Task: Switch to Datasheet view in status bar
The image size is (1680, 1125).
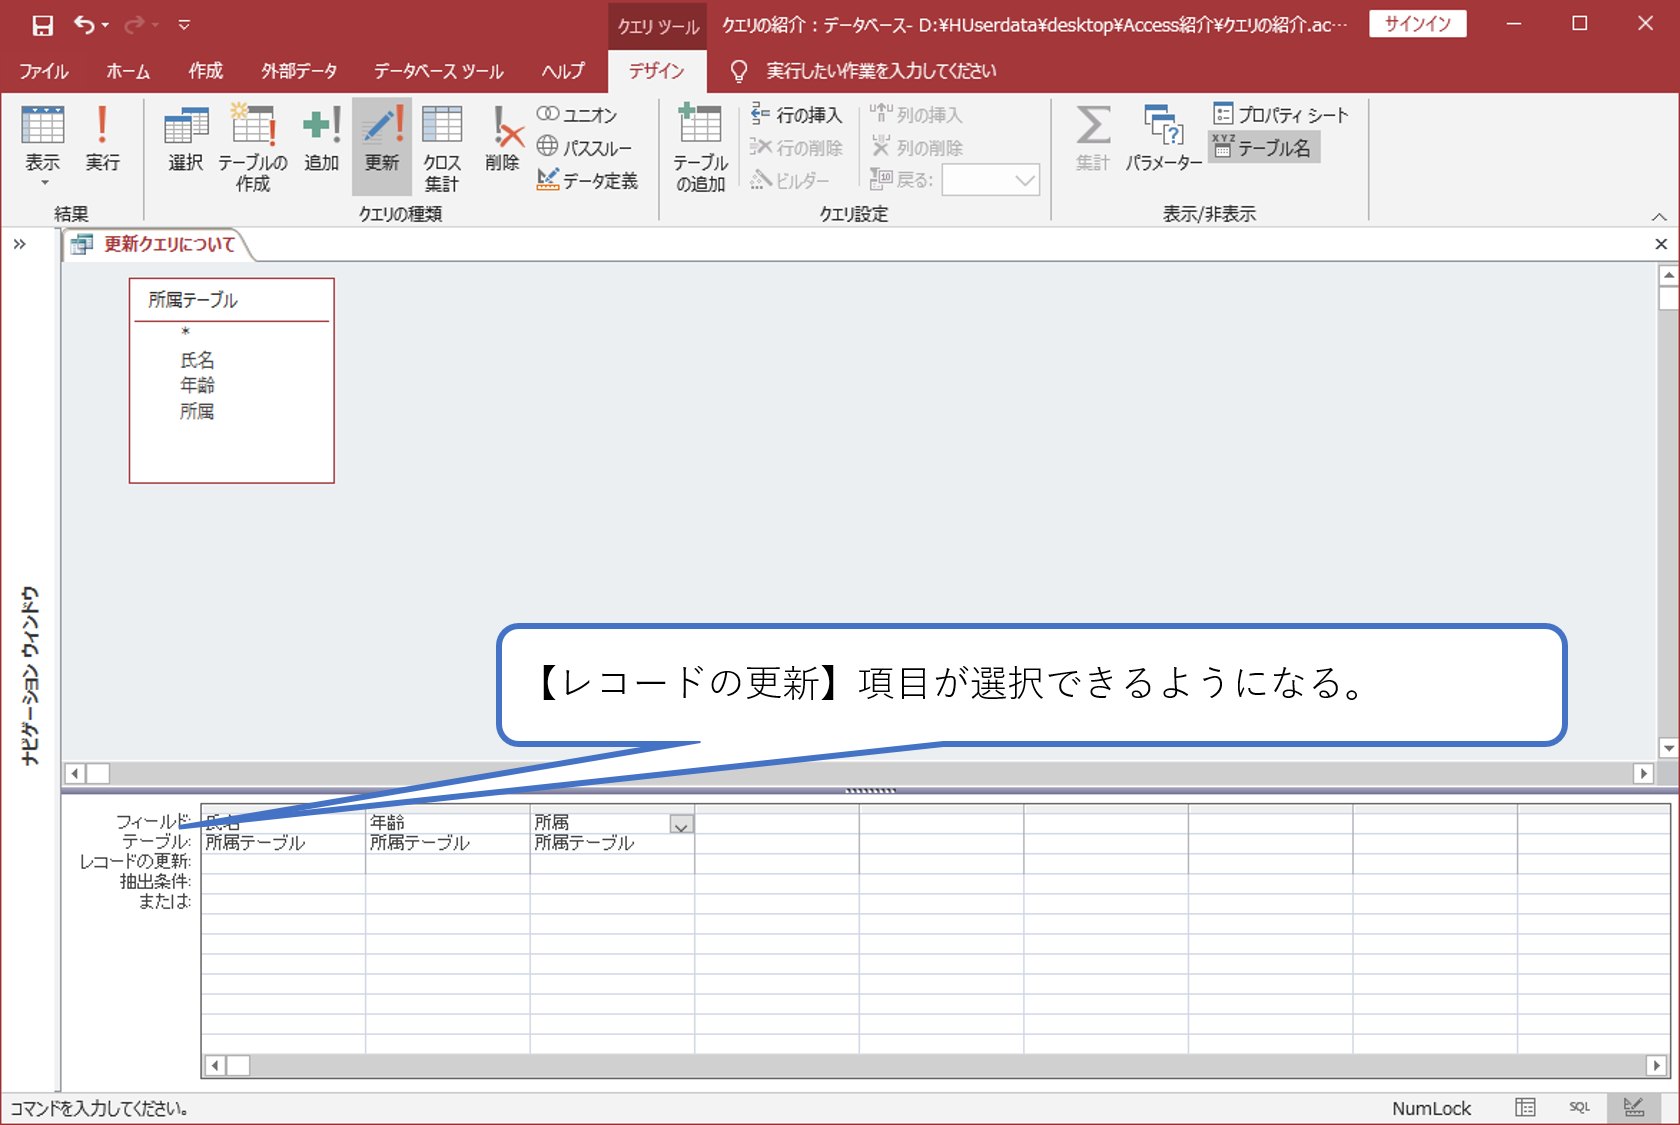Action: [1525, 1108]
